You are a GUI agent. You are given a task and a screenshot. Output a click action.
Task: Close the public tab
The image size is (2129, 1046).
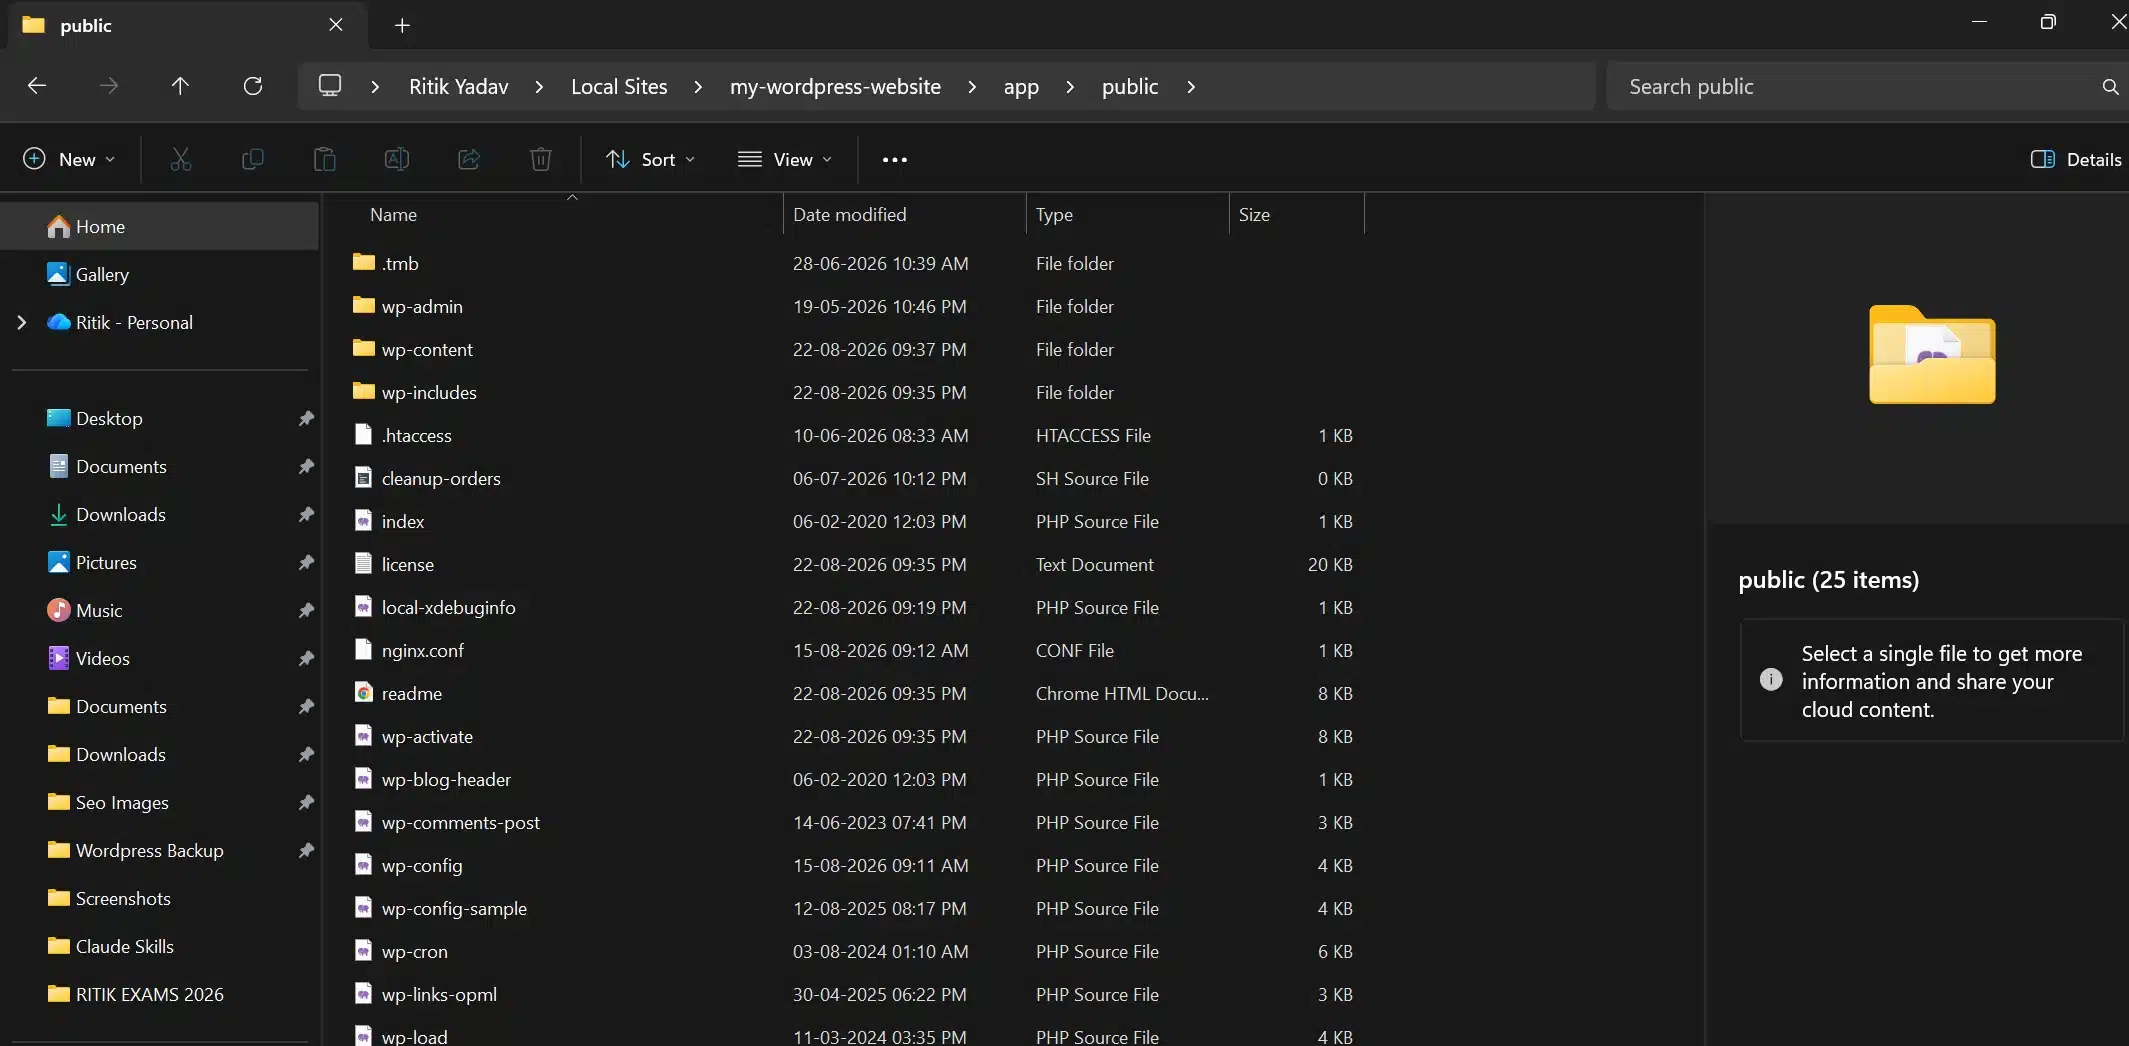click(x=336, y=24)
